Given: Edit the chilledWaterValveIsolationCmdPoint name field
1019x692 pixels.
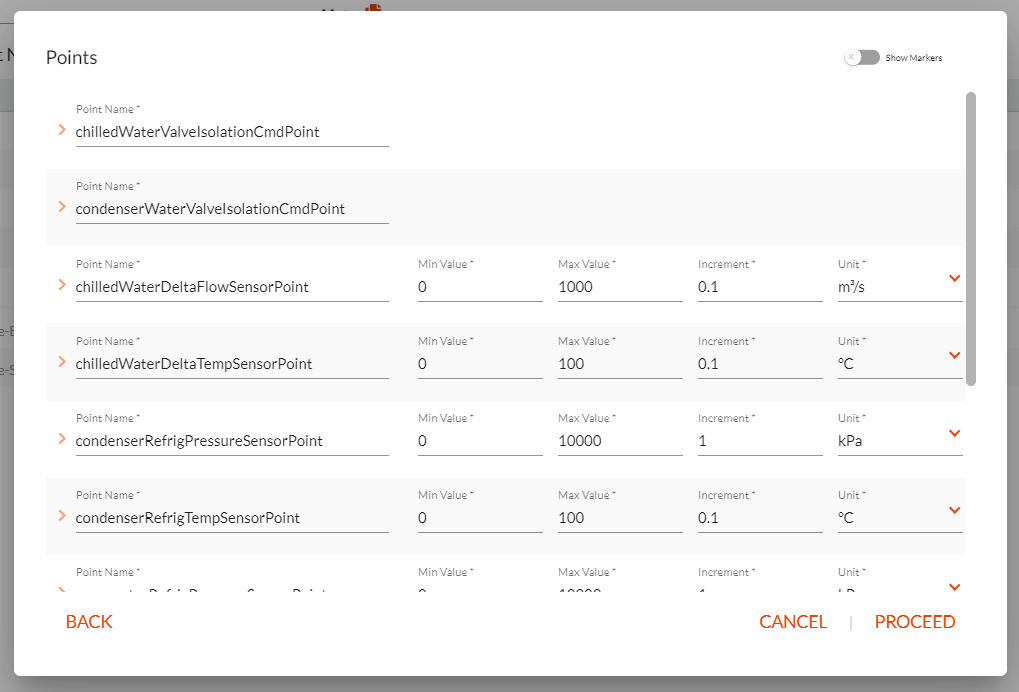Looking at the screenshot, I should tap(232, 132).
